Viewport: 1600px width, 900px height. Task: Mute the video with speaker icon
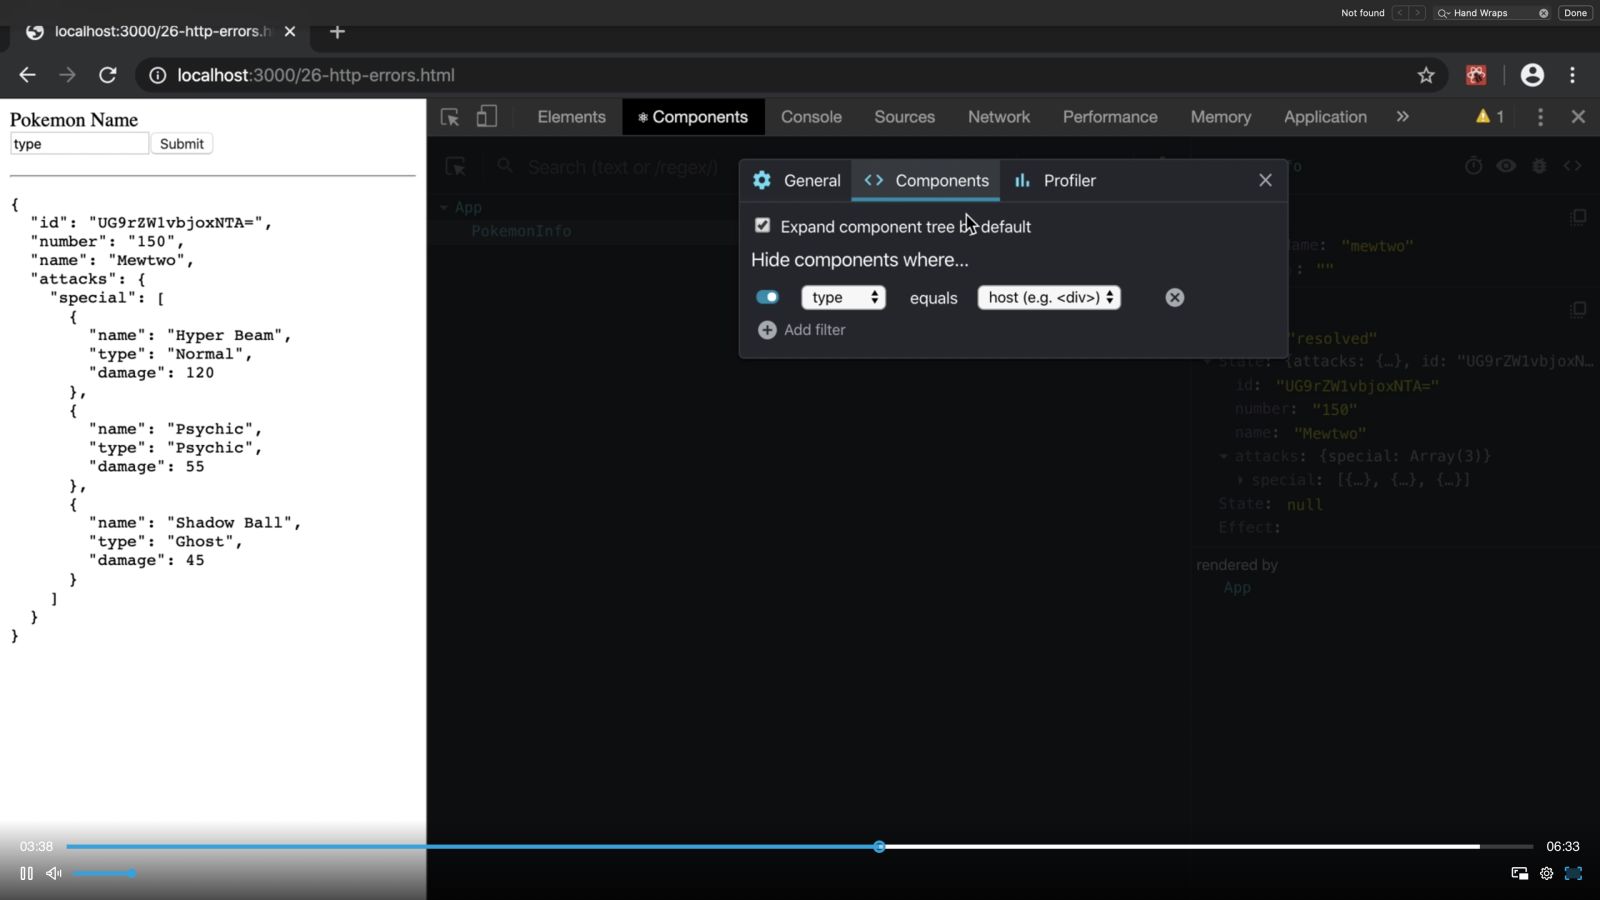coord(54,873)
